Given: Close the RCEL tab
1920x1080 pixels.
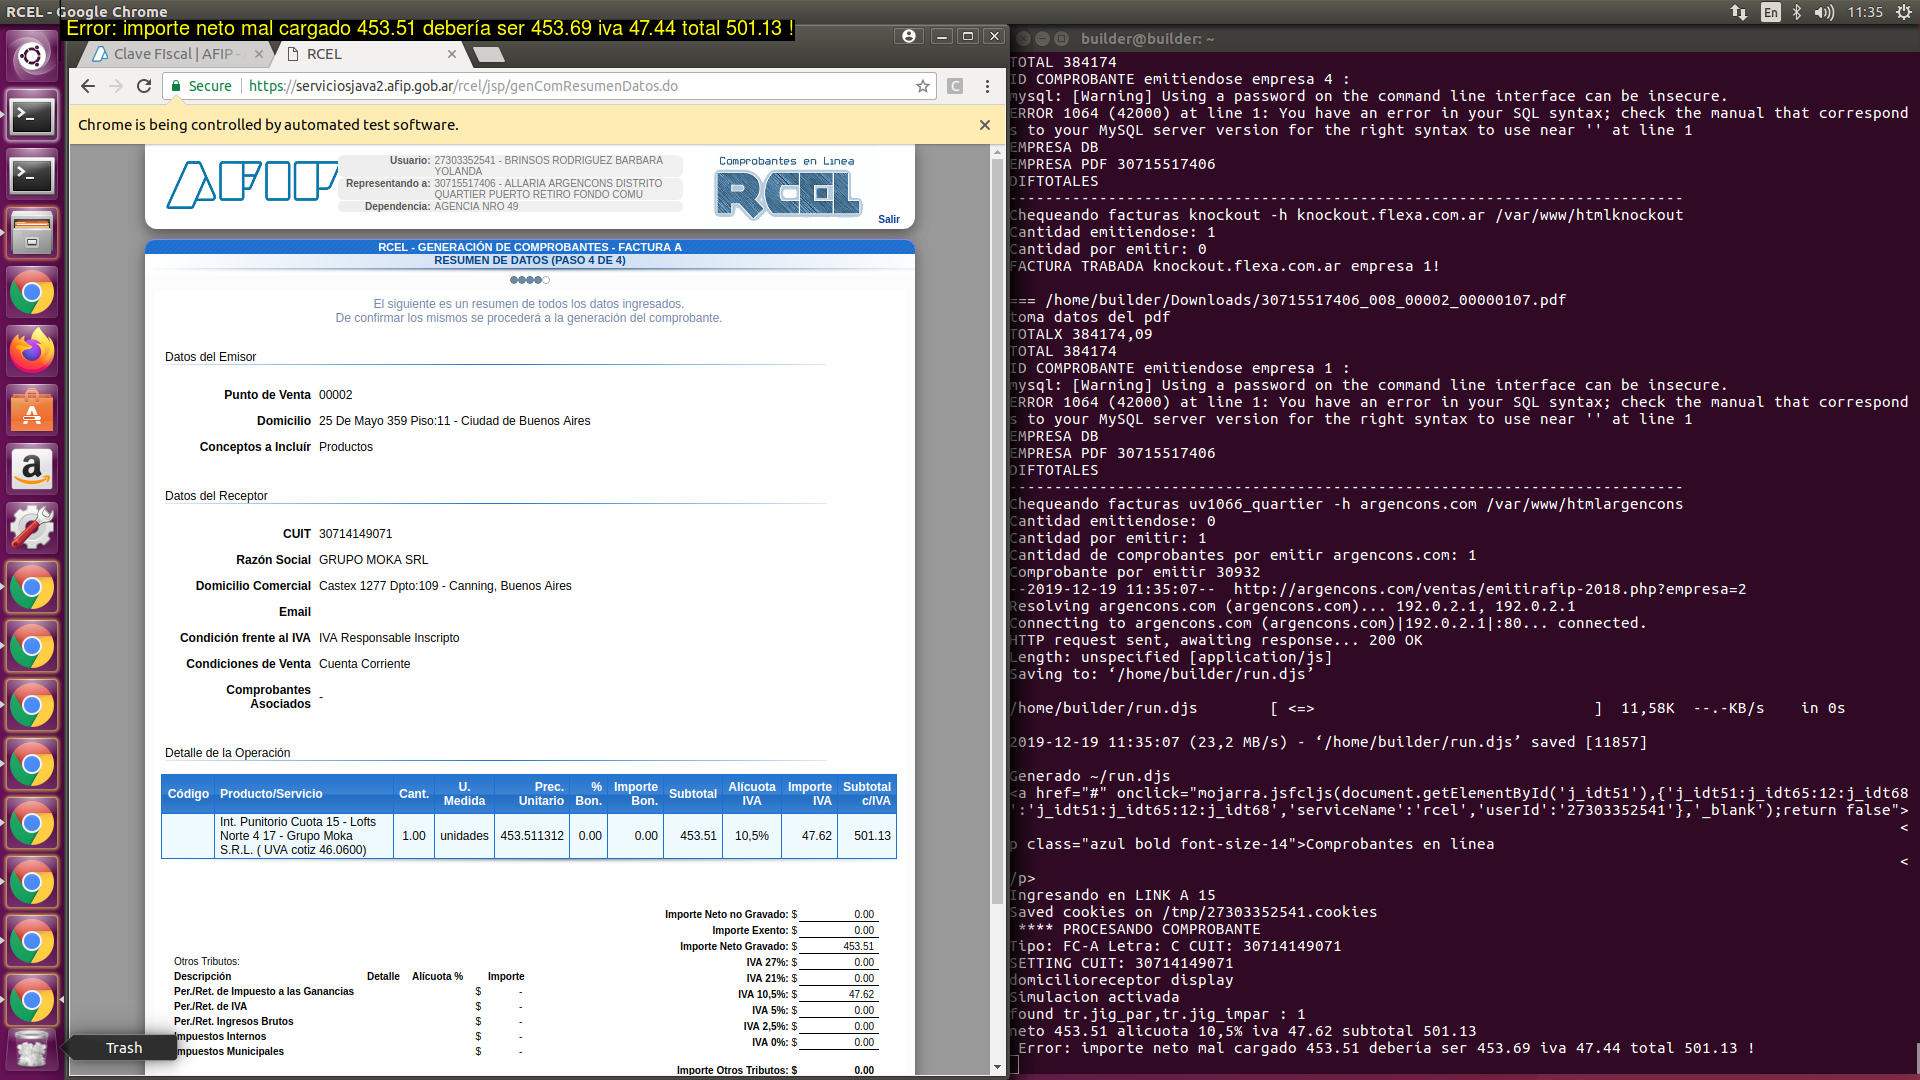Looking at the screenshot, I should [452, 54].
